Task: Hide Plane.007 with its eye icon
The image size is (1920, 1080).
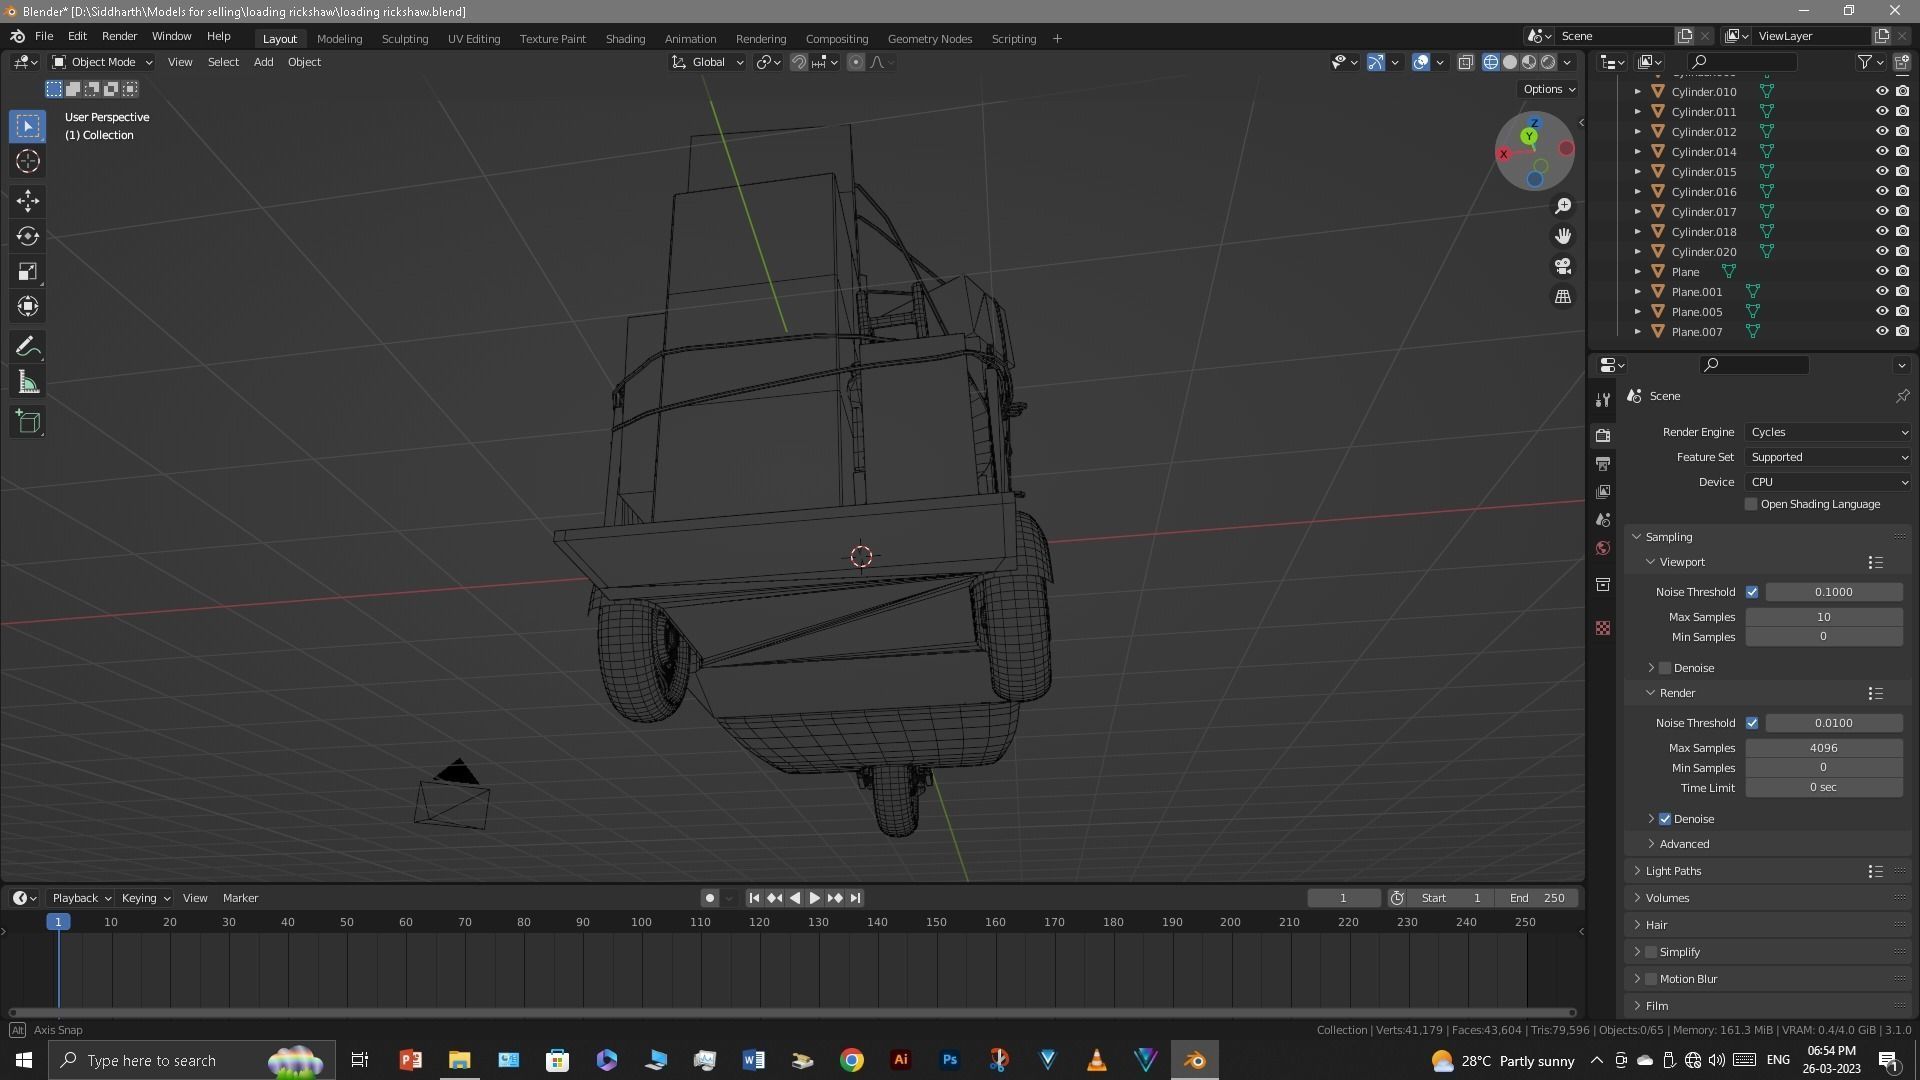Action: 1881,331
